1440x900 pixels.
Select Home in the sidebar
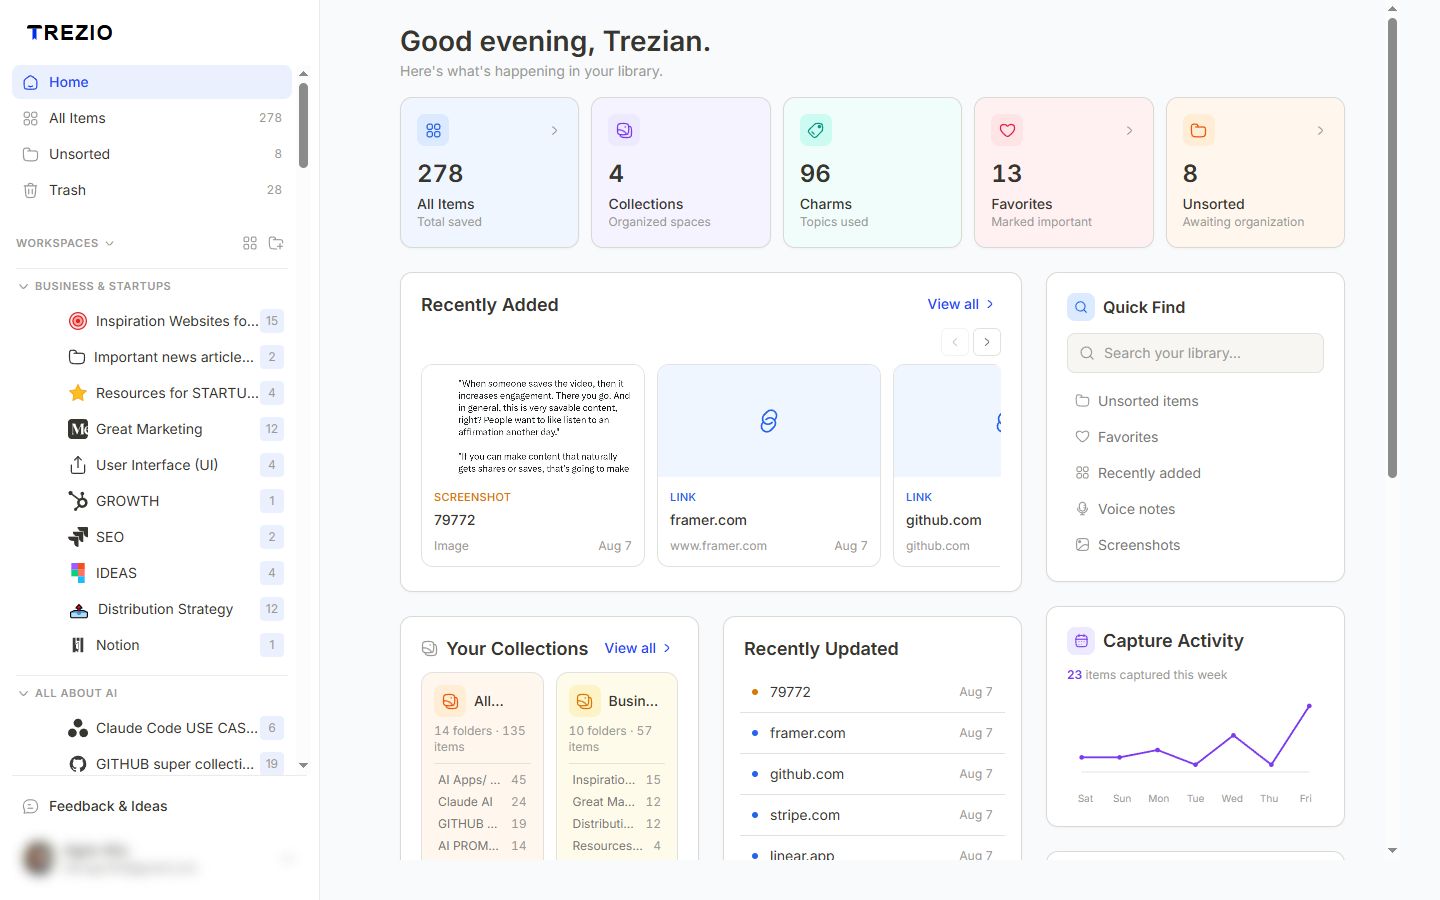152,82
